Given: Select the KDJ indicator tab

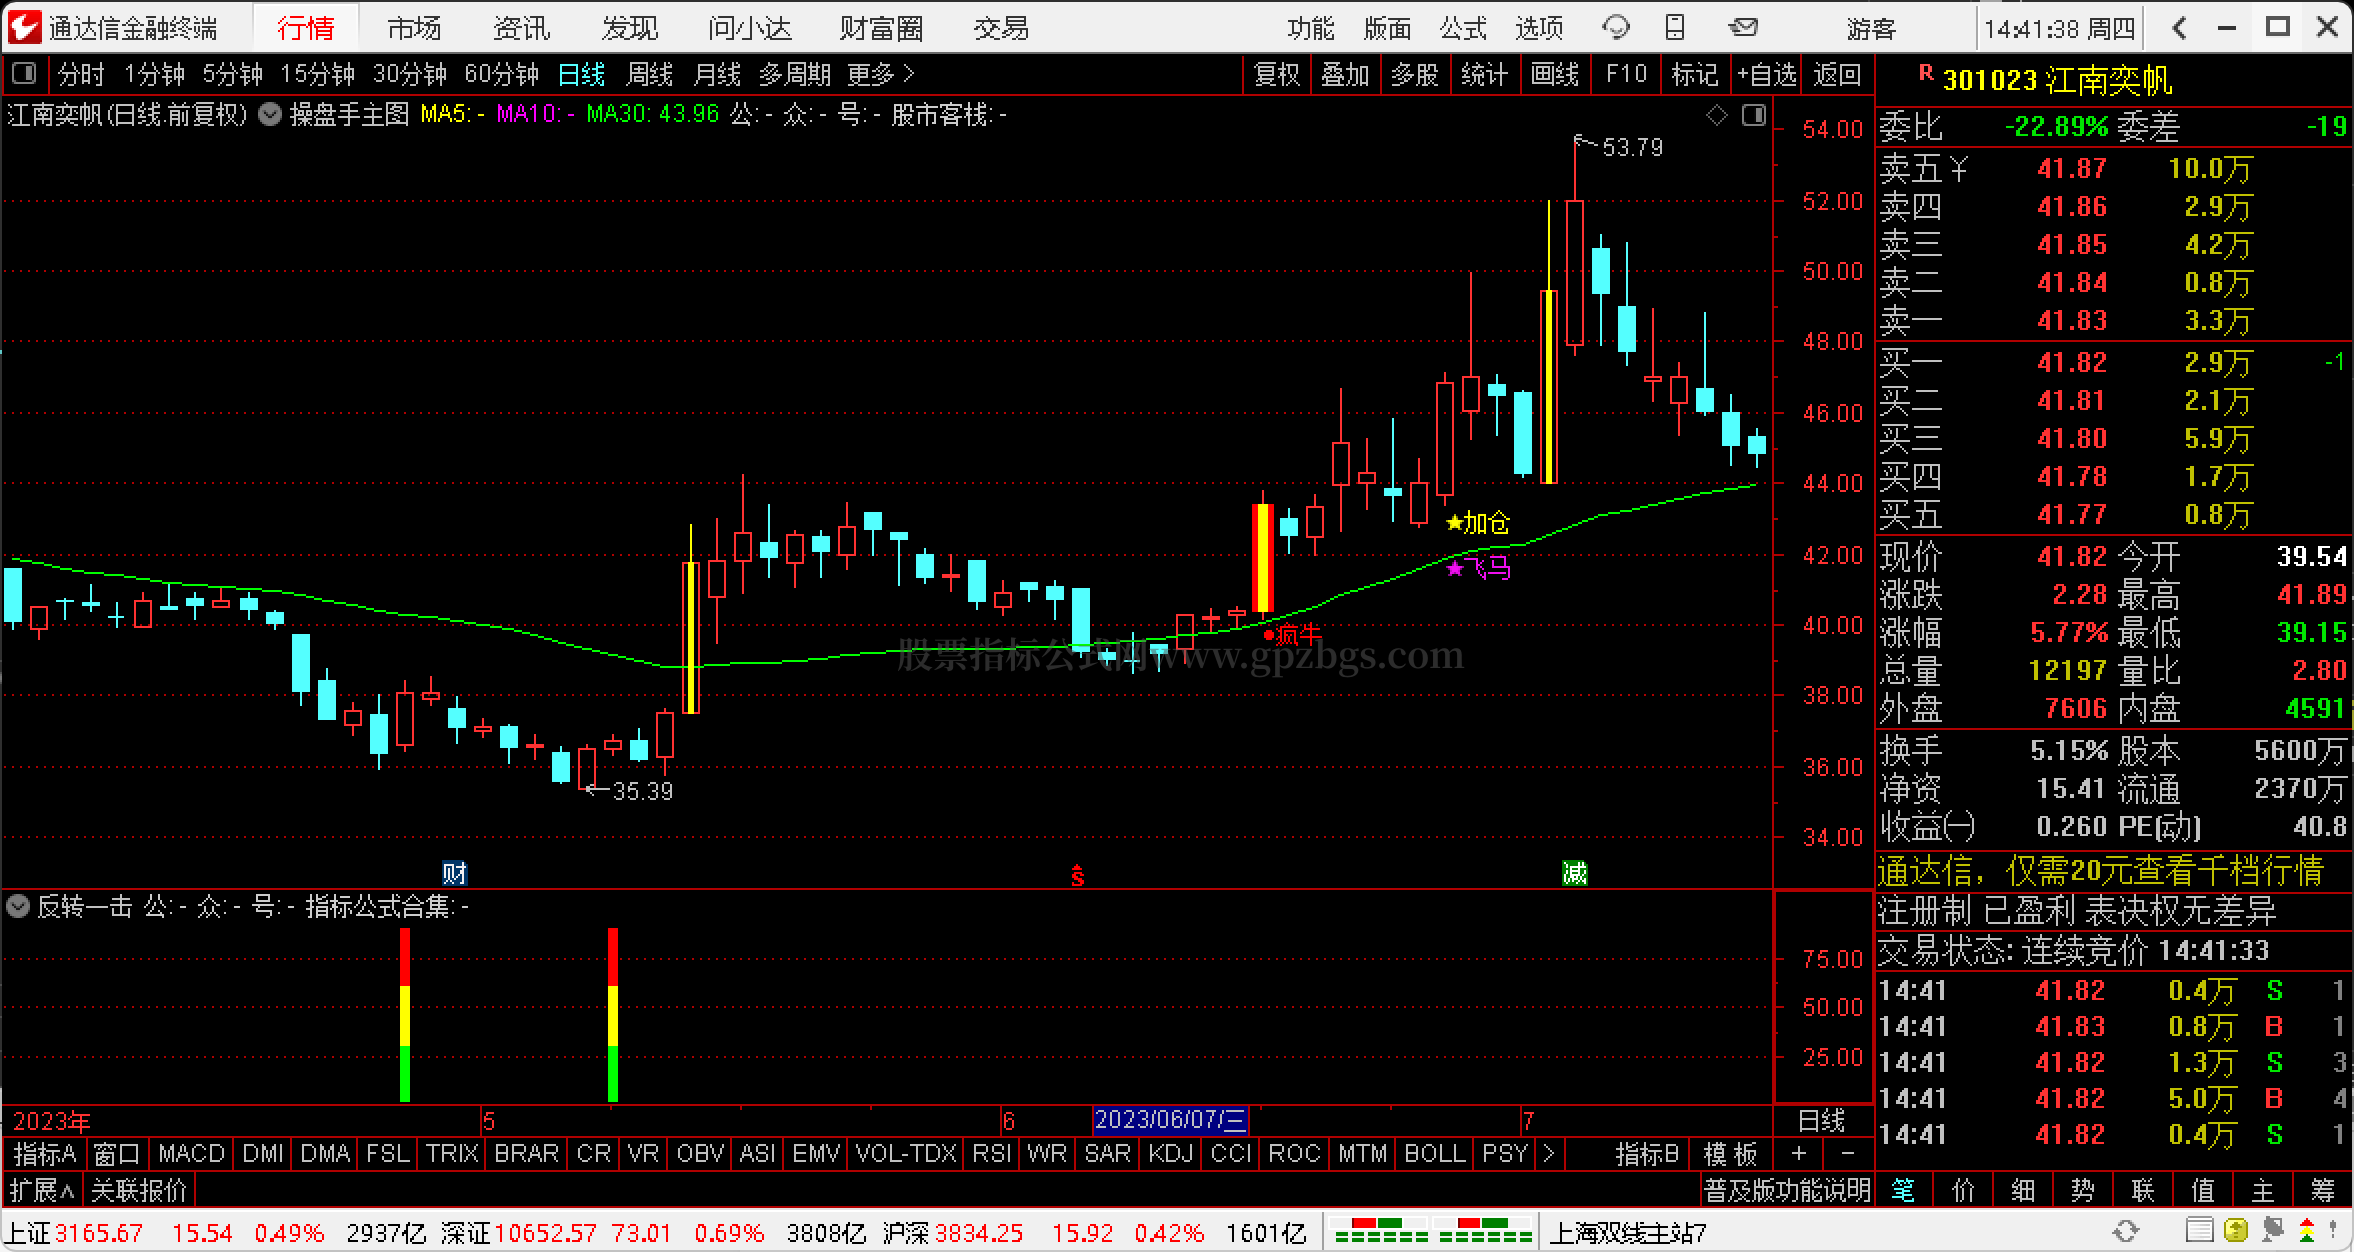Looking at the screenshot, I should pos(1171,1154).
